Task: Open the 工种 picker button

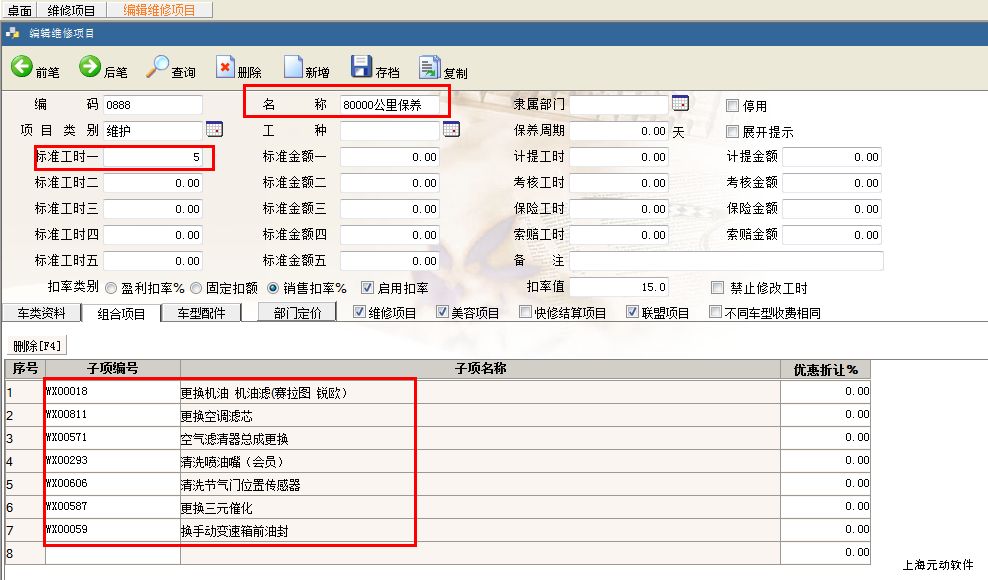Action: click(x=450, y=130)
